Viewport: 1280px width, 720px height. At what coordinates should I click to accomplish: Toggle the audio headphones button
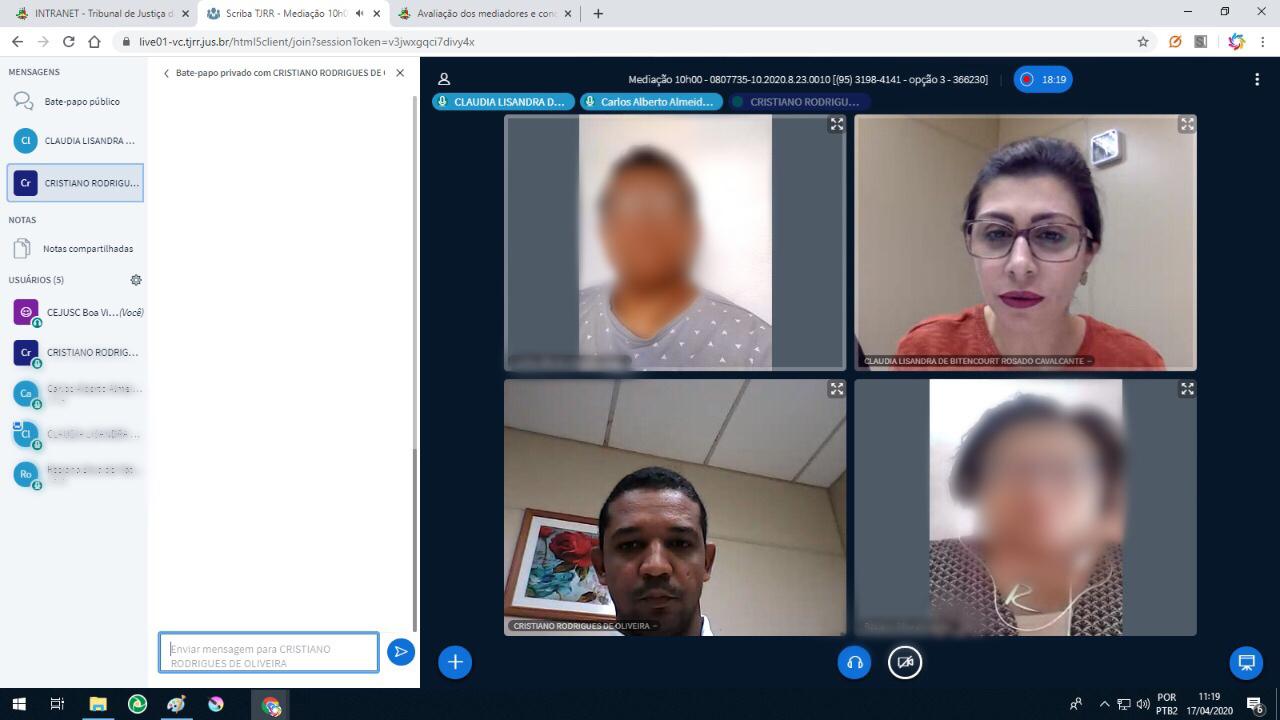pos(854,662)
